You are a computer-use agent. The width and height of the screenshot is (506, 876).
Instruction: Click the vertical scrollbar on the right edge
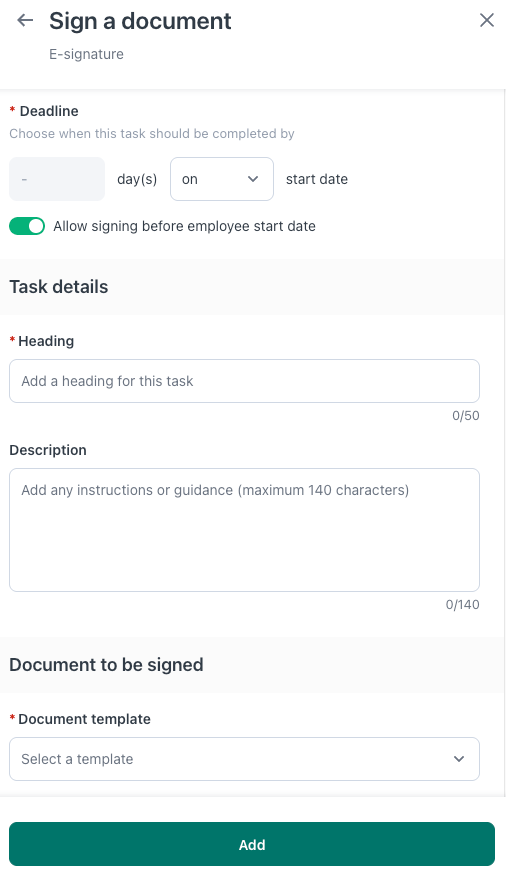tap(504, 442)
